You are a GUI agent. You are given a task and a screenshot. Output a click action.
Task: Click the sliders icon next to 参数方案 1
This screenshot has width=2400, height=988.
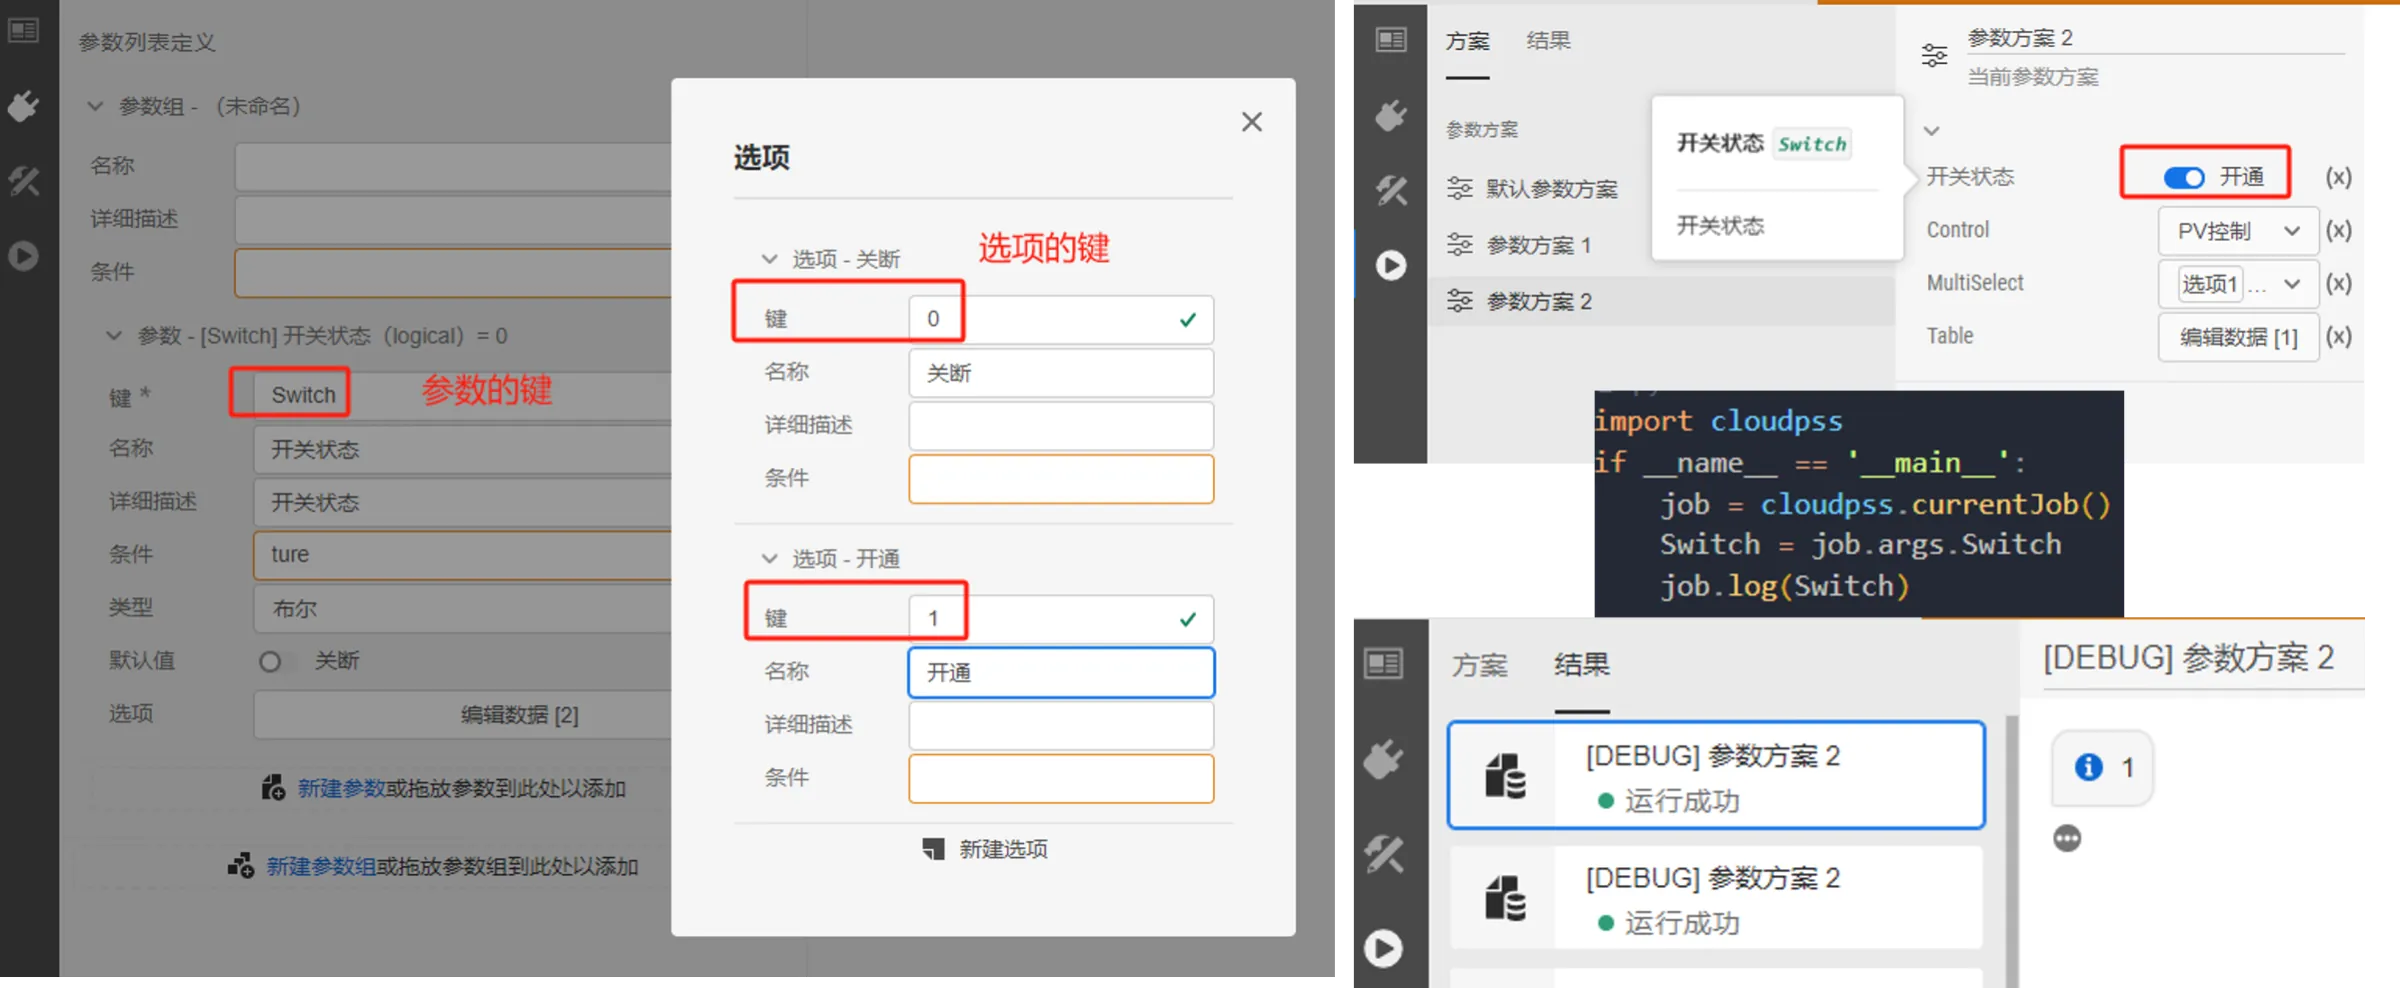click(x=1460, y=245)
